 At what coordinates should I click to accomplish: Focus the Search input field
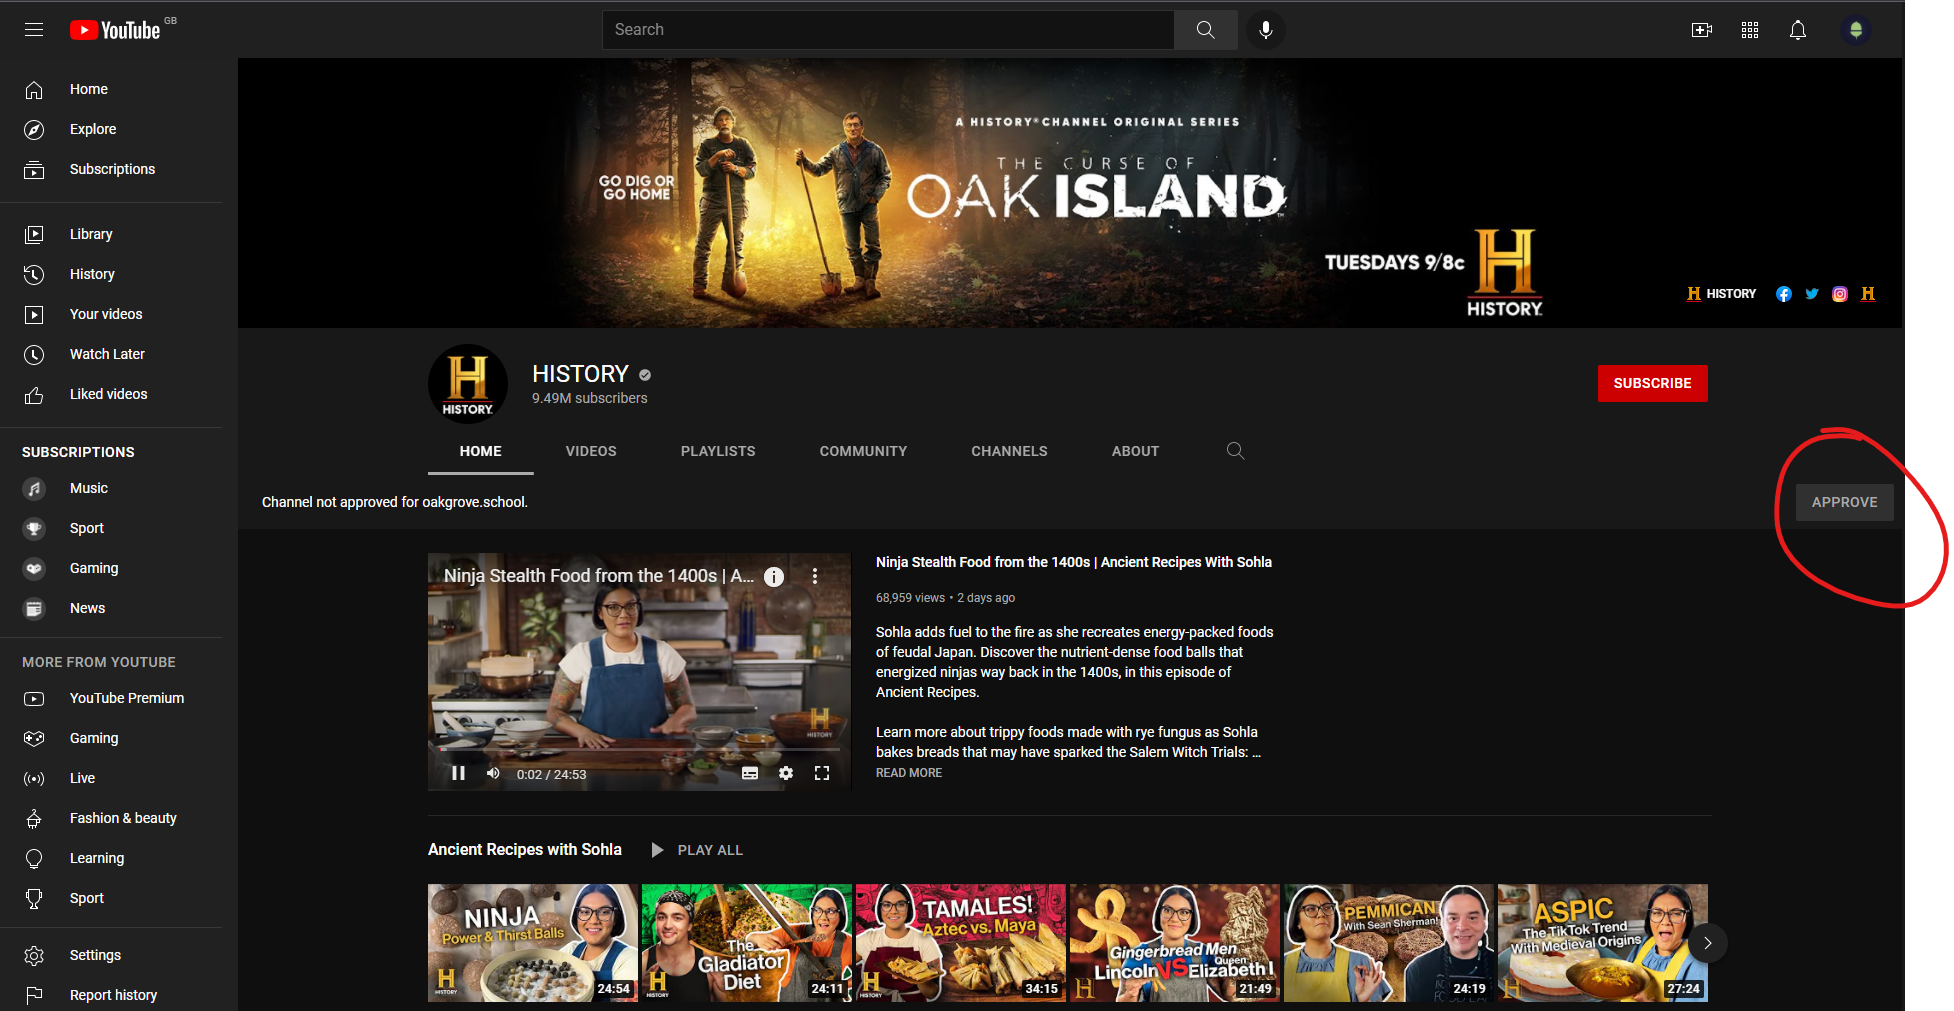pos(888,30)
